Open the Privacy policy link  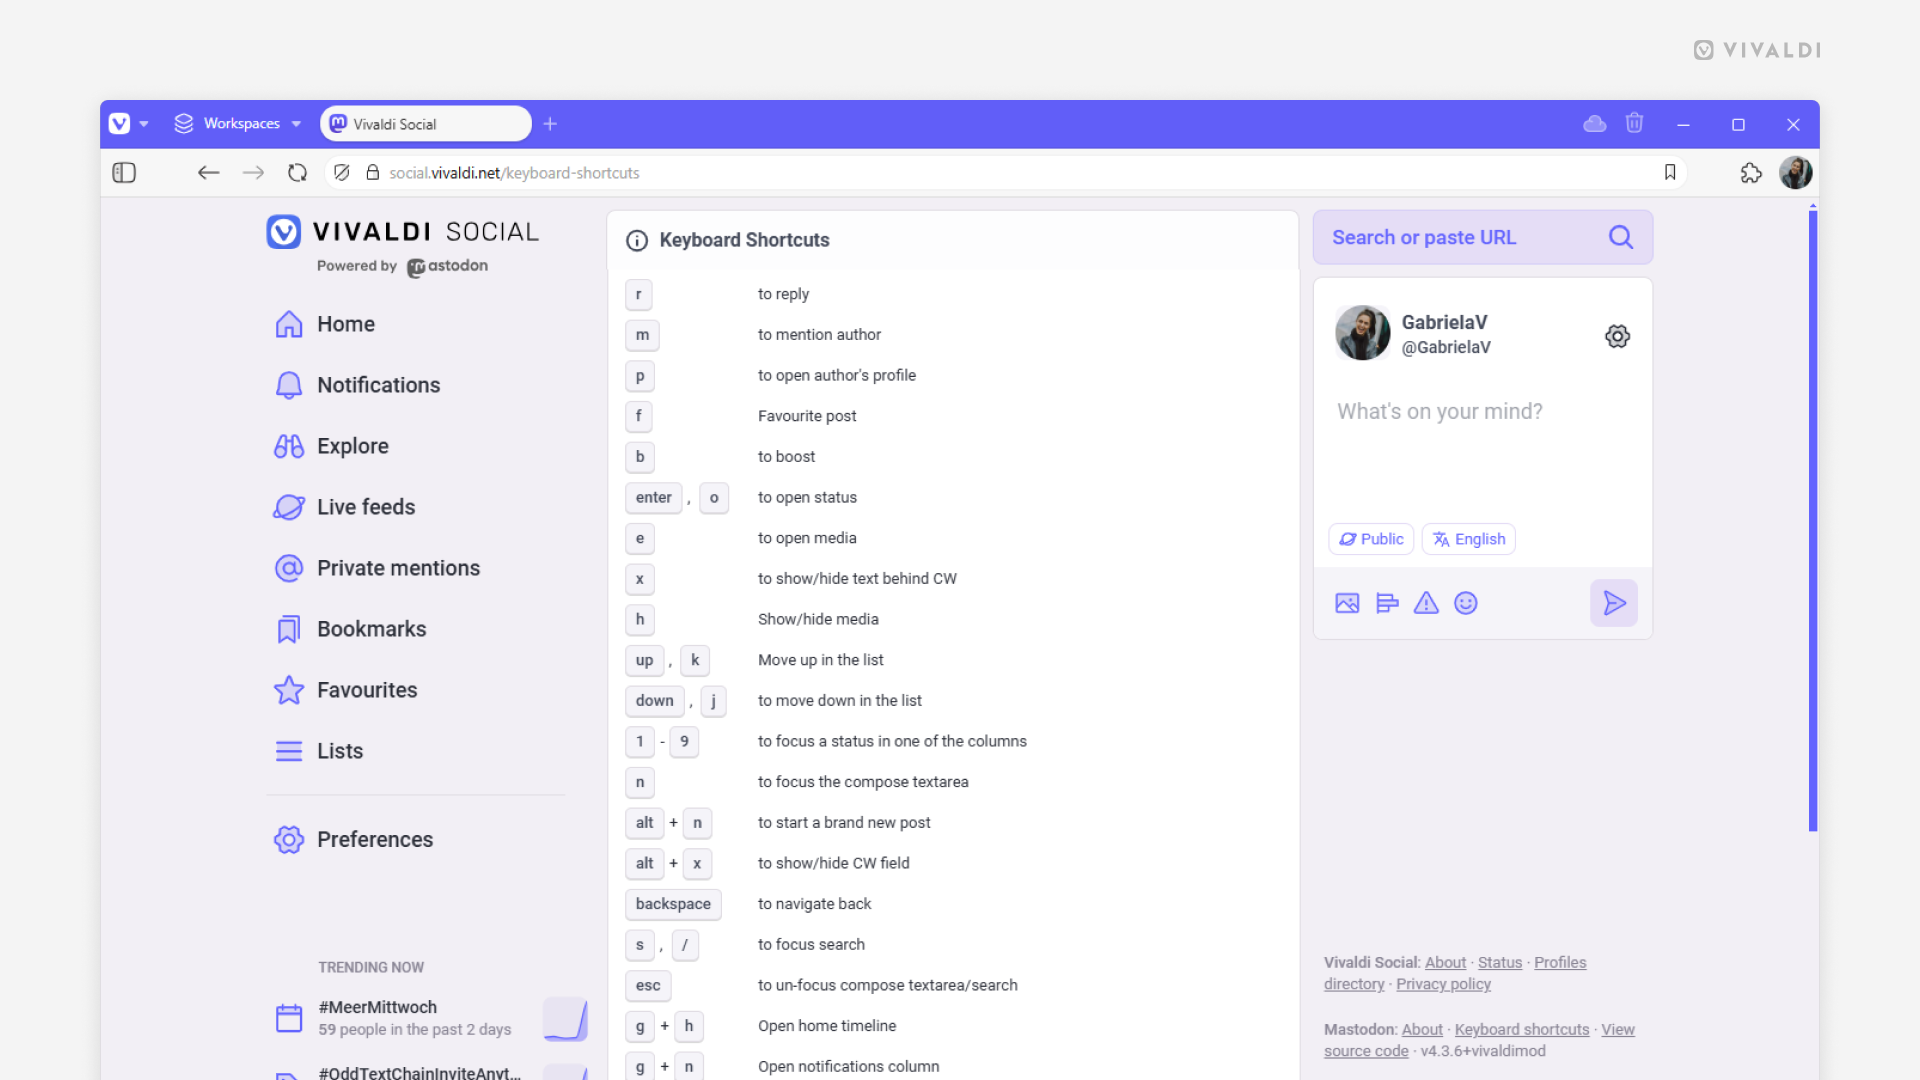[1443, 984]
